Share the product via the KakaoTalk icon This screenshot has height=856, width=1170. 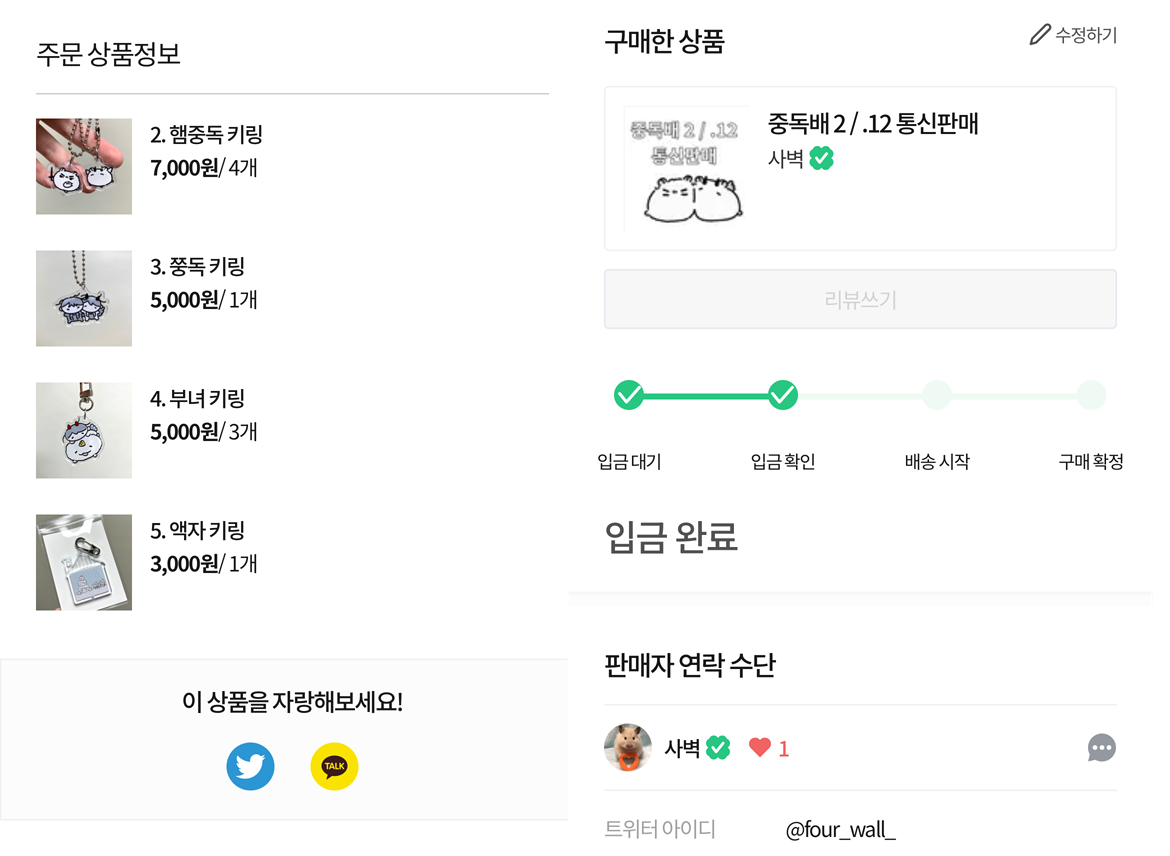pos(334,766)
